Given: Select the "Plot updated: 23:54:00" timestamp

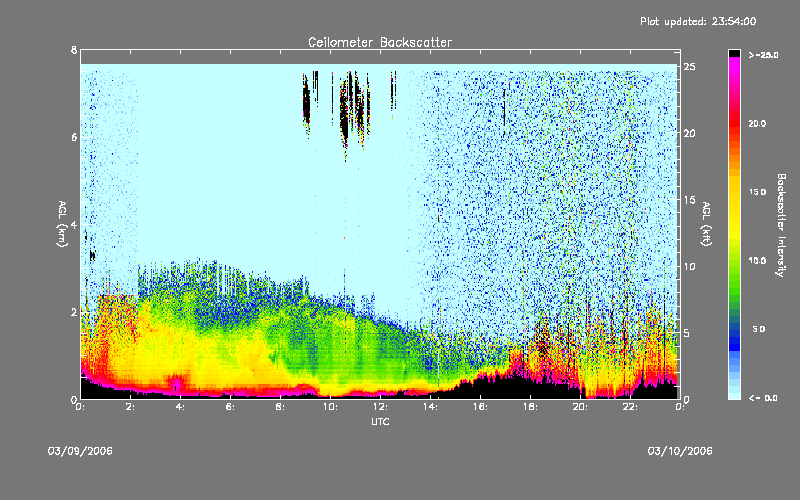Looking at the screenshot, I should click(698, 21).
